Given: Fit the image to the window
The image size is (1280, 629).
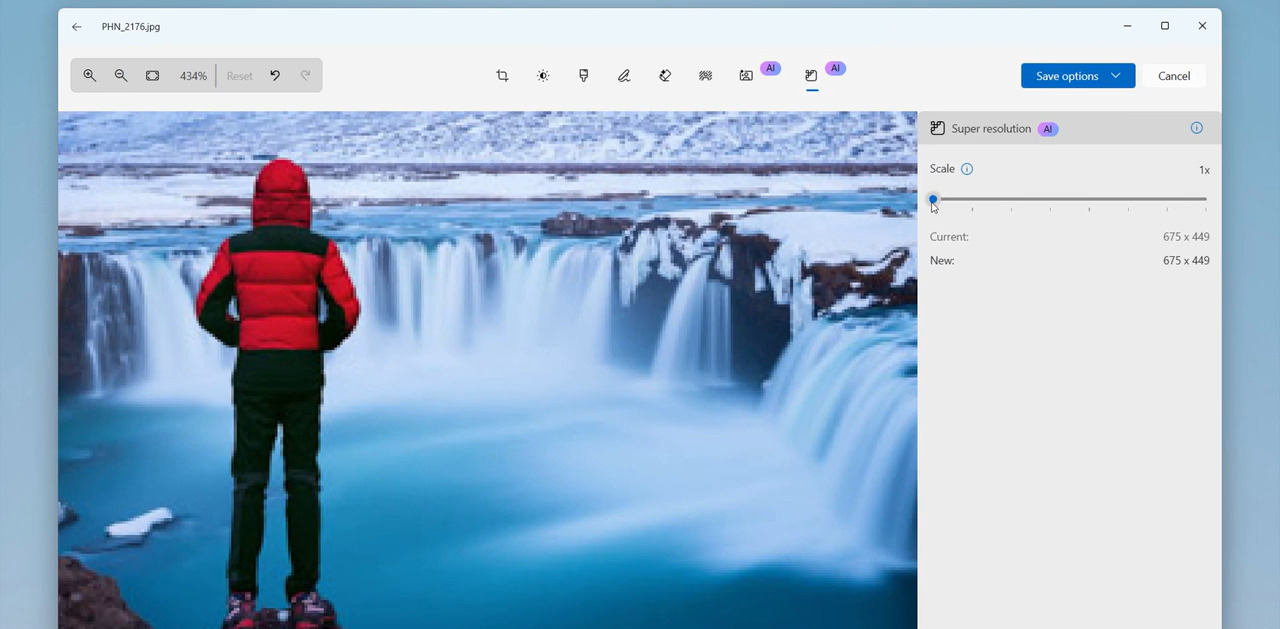Looking at the screenshot, I should 153,76.
